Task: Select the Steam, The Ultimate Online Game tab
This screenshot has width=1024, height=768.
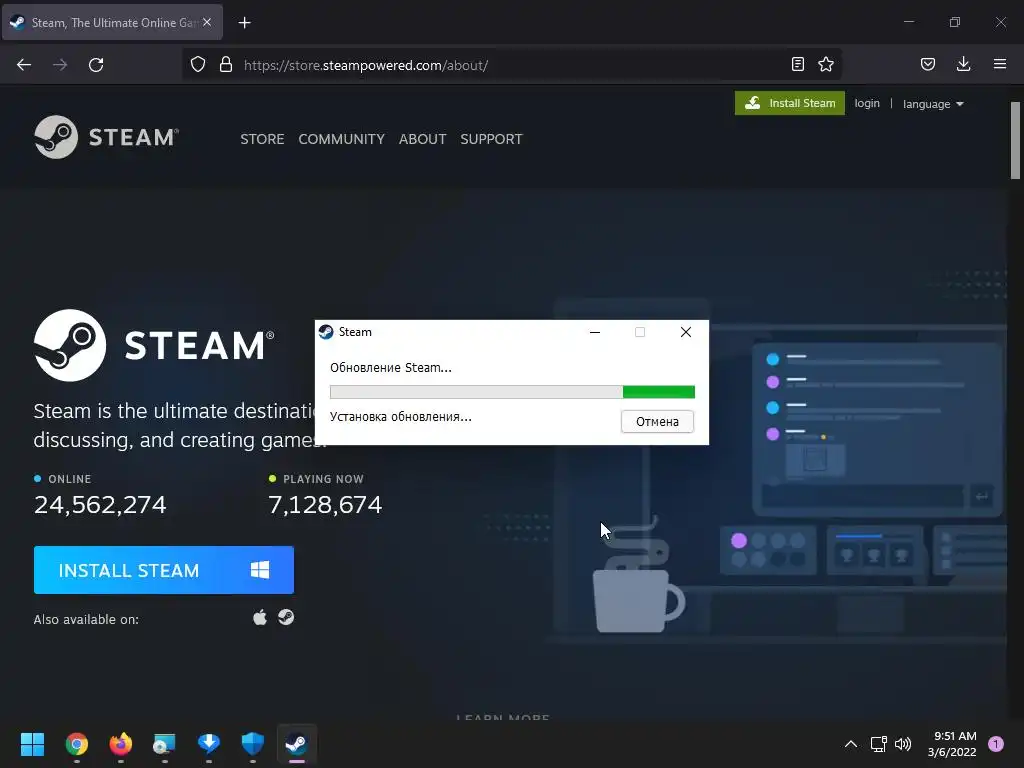Action: click(x=113, y=22)
